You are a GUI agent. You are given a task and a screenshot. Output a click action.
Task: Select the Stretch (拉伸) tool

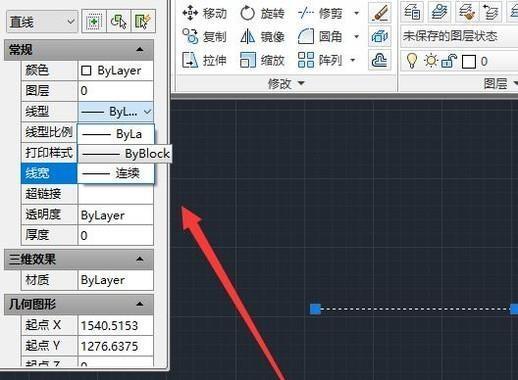(205, 60)
